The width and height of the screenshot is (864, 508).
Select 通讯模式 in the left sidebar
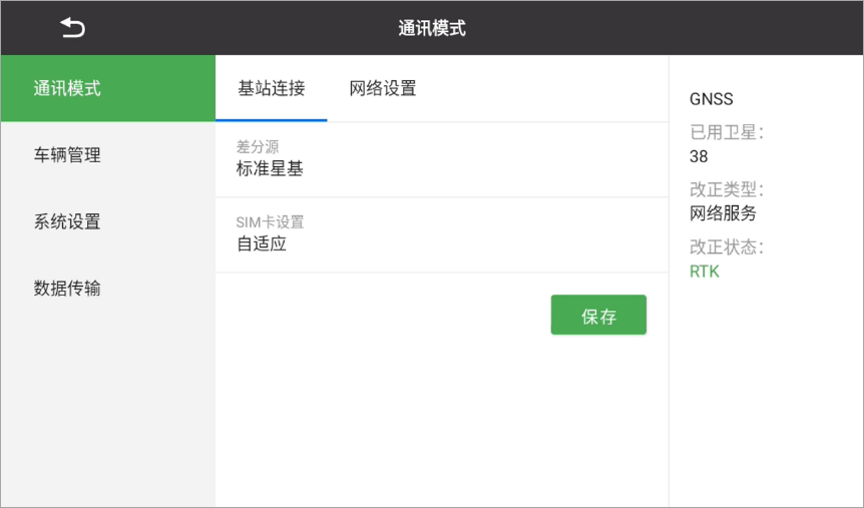point(108,88)
